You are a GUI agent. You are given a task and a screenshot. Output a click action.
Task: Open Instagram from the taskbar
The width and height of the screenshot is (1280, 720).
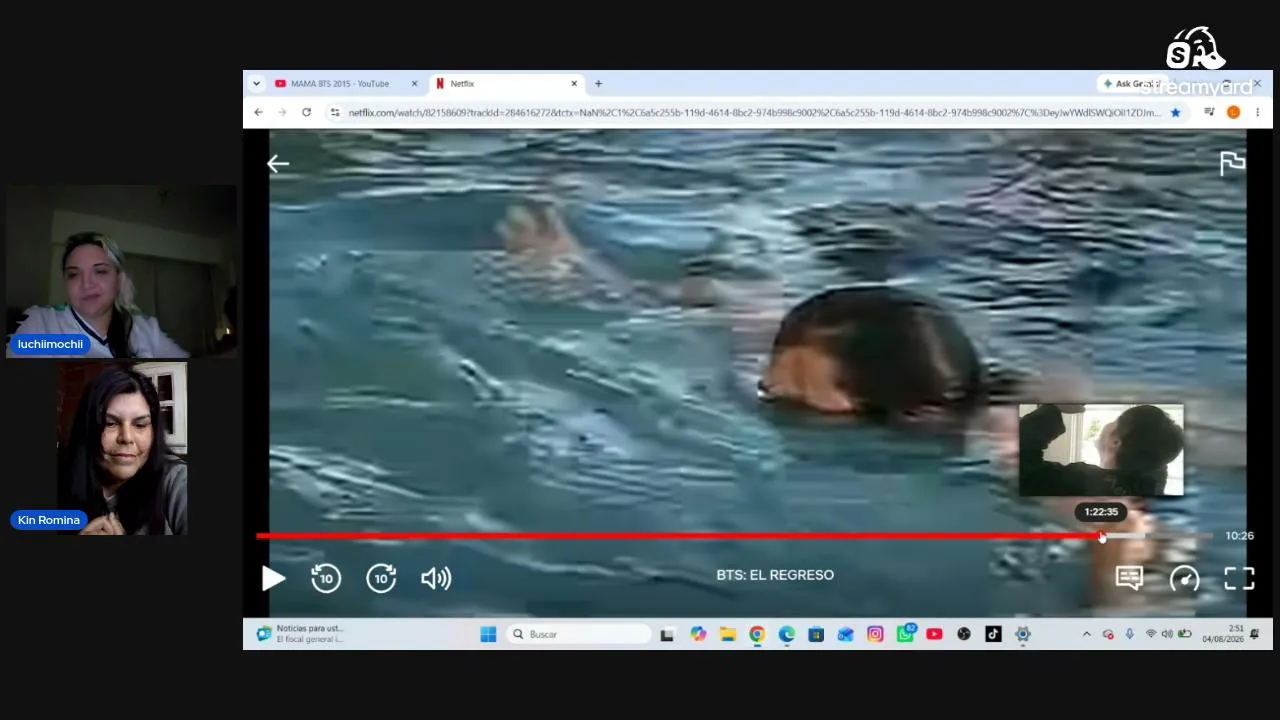pyautogui.click(x=875, y=634)
